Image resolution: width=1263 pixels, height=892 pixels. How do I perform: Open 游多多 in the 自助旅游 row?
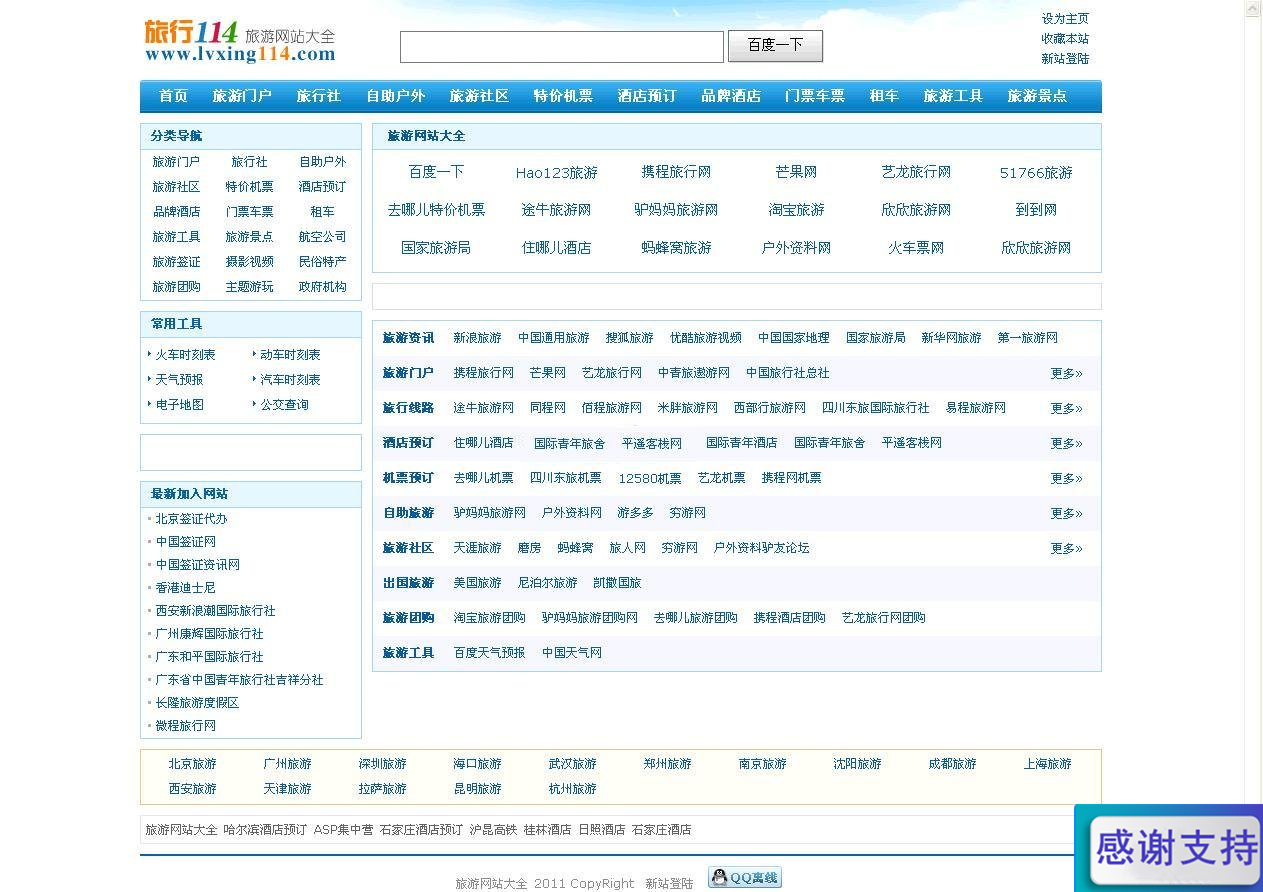pyautogui.click(x=635, y=513)
